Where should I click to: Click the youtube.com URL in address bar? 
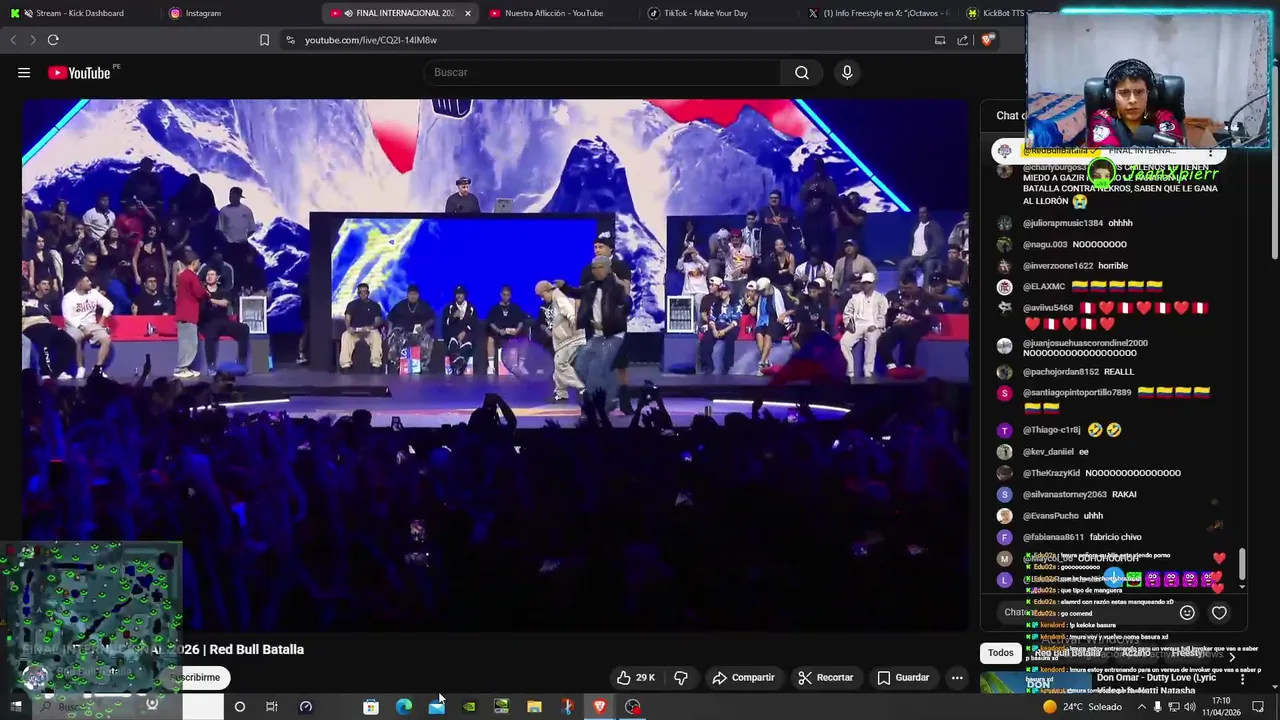click(x=371, y=40)
